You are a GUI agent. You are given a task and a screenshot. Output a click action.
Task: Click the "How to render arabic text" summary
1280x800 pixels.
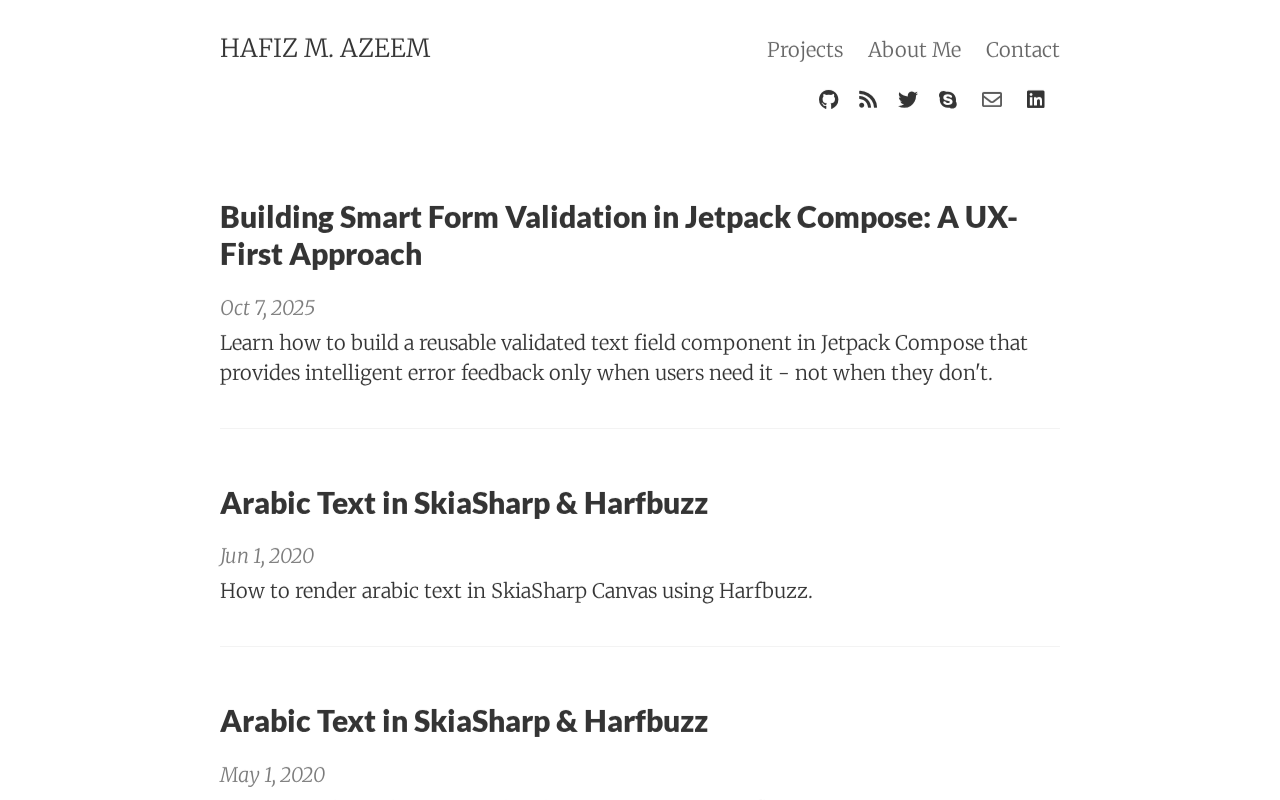click(516, 591)
